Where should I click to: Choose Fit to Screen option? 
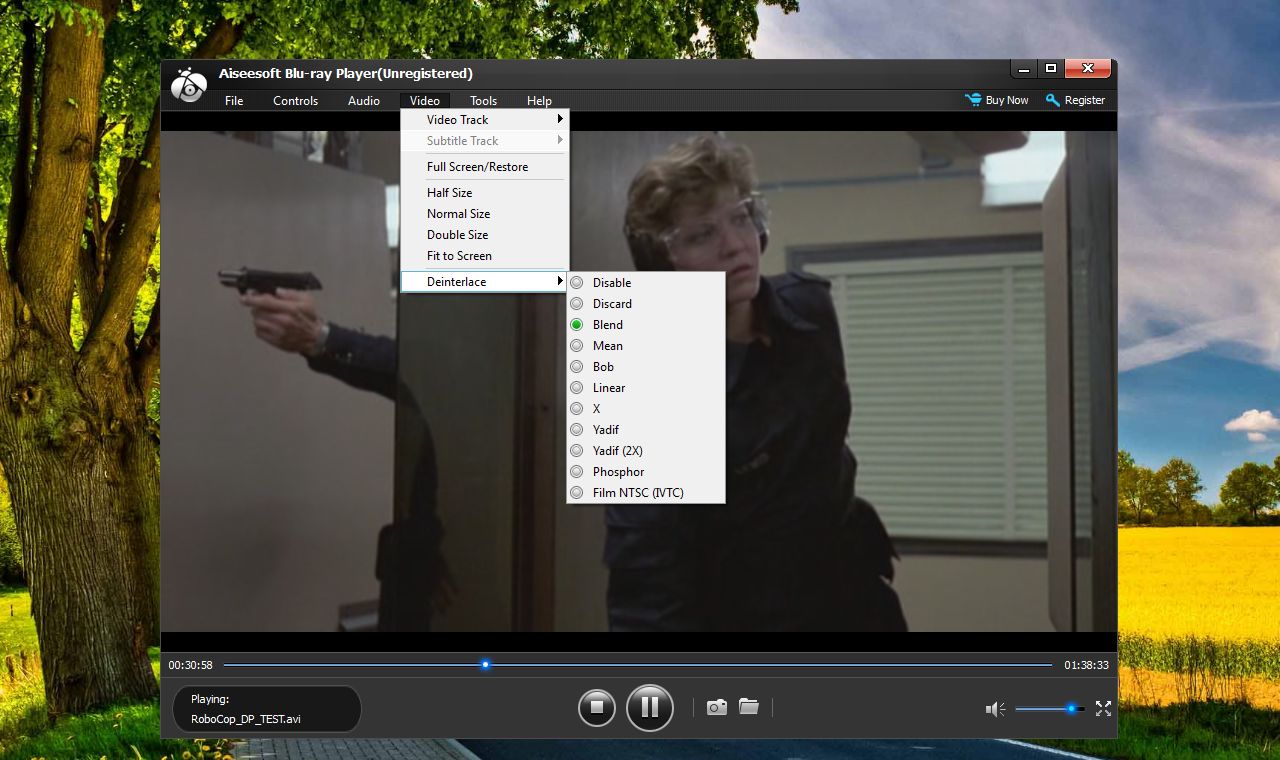485,256
